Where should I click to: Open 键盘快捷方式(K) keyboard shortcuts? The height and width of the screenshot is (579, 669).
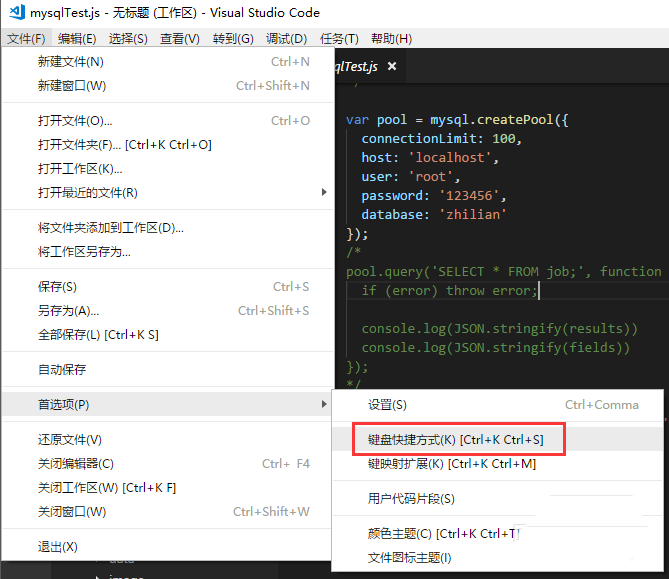(498, 439)
